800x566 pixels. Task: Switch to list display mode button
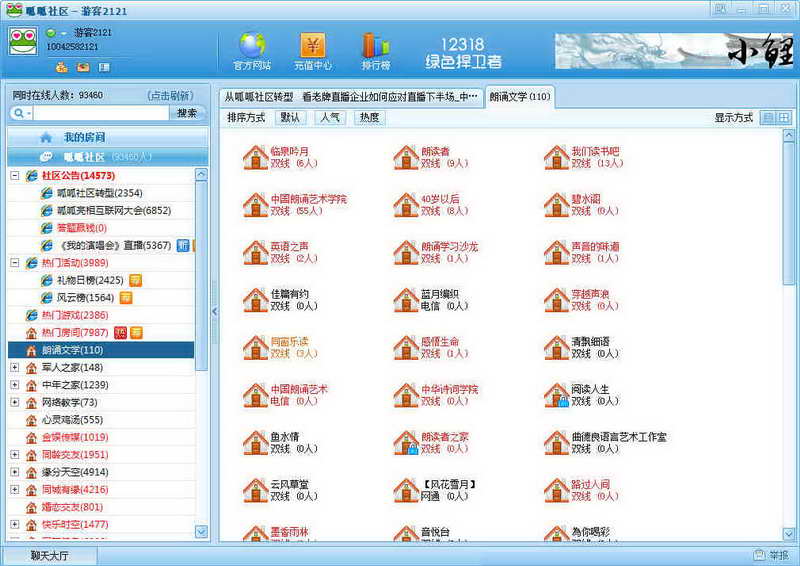point(768,118)
